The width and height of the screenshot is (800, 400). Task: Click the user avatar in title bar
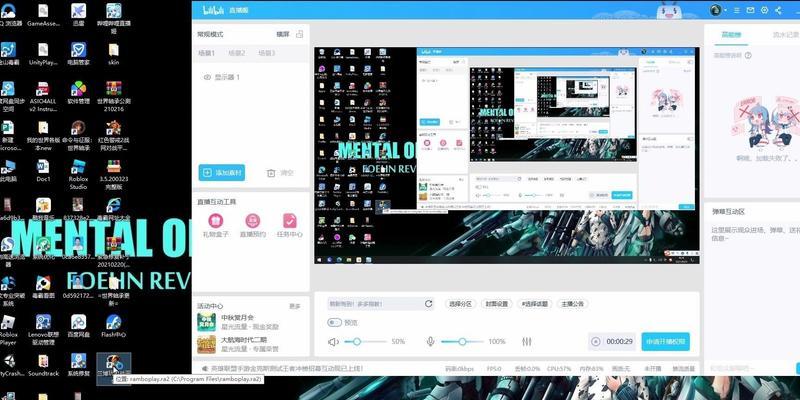pos(715,10)
